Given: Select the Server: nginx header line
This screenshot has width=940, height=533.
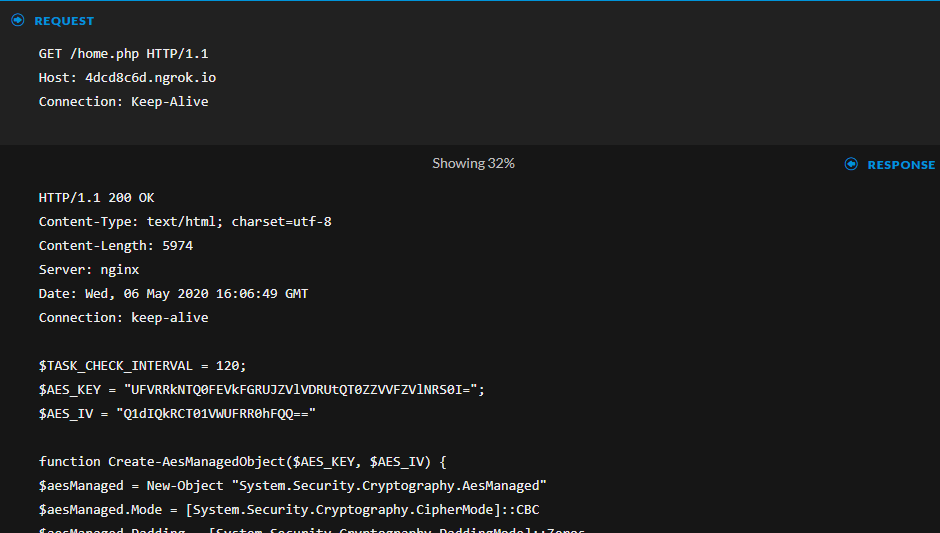Looking at the screenshot, I should 89,270.
